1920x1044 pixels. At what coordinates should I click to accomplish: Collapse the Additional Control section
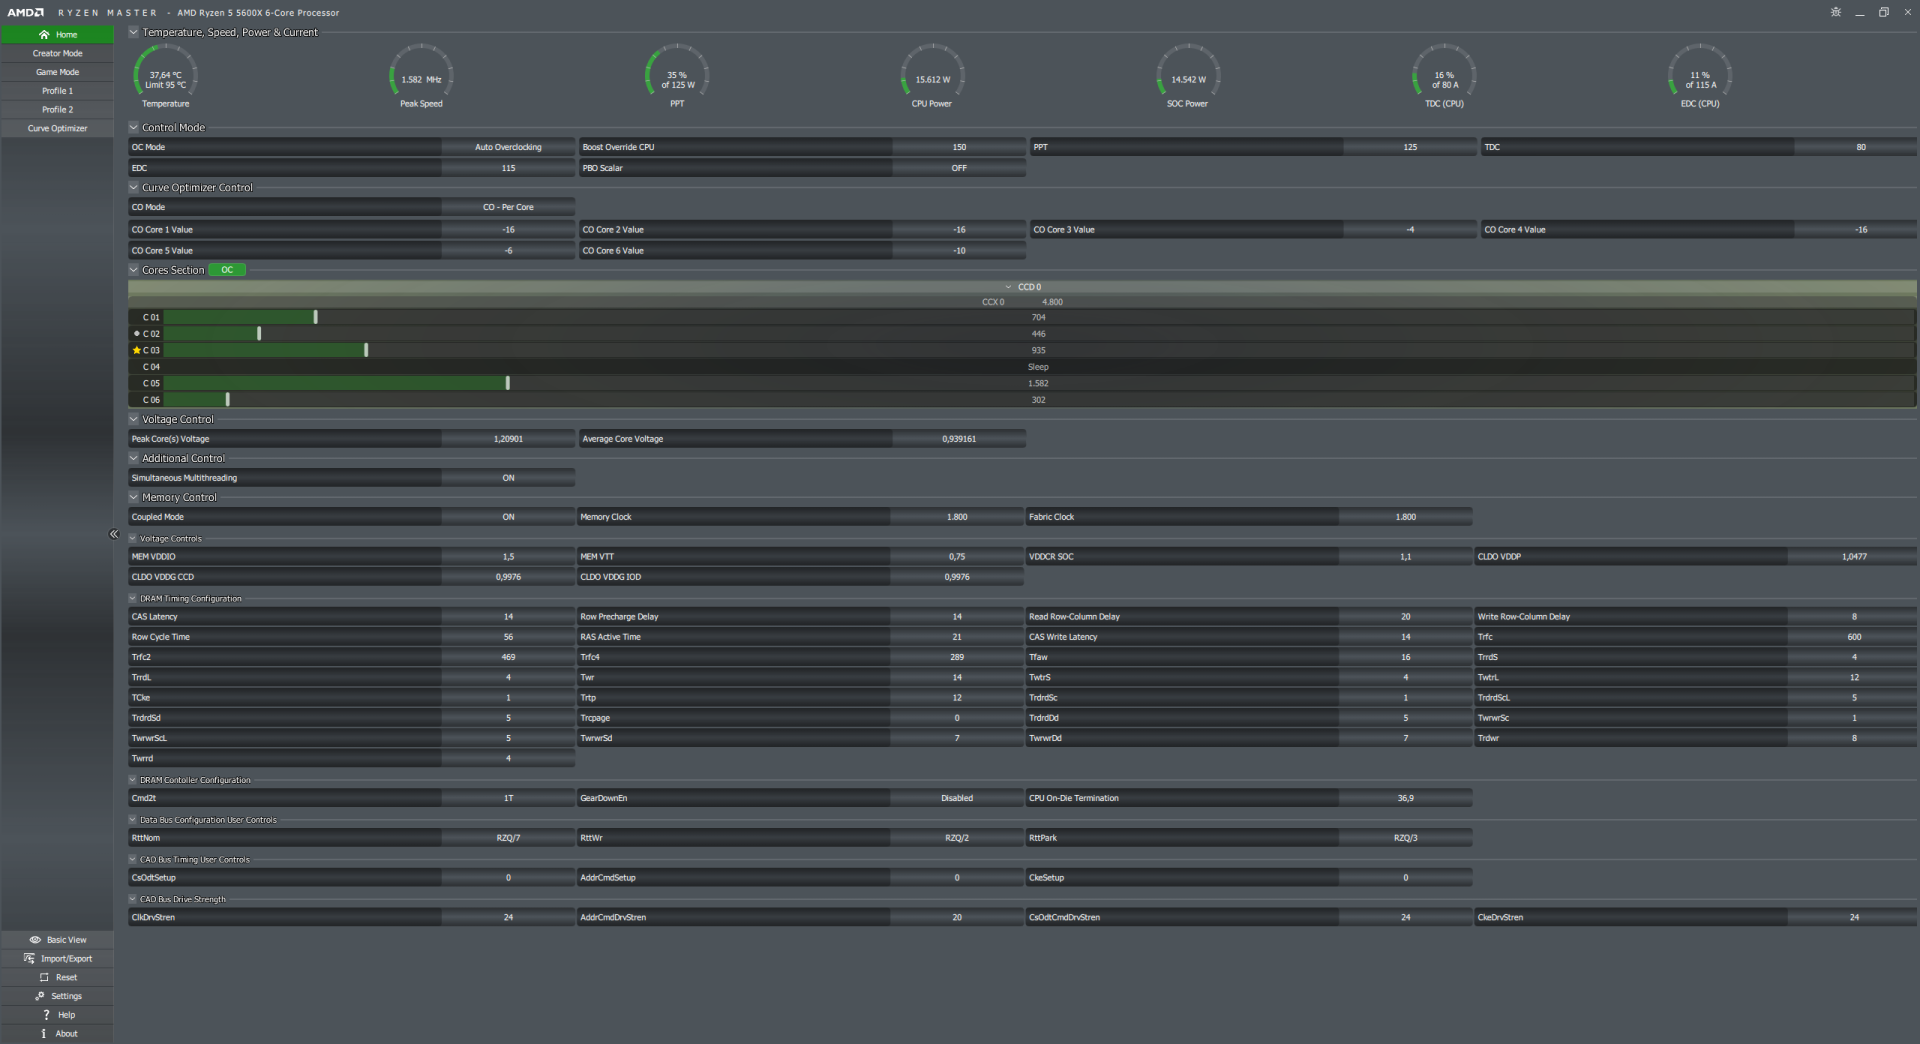[x=134, y=458]
